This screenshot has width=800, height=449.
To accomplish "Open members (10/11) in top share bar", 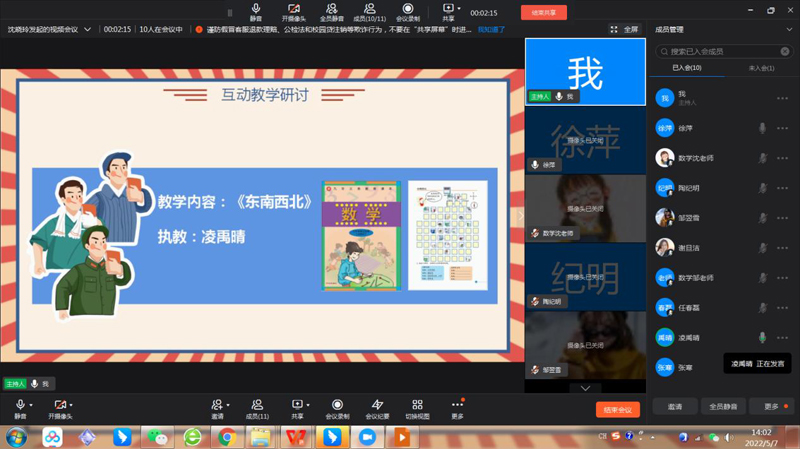I will tap(369, 12).
